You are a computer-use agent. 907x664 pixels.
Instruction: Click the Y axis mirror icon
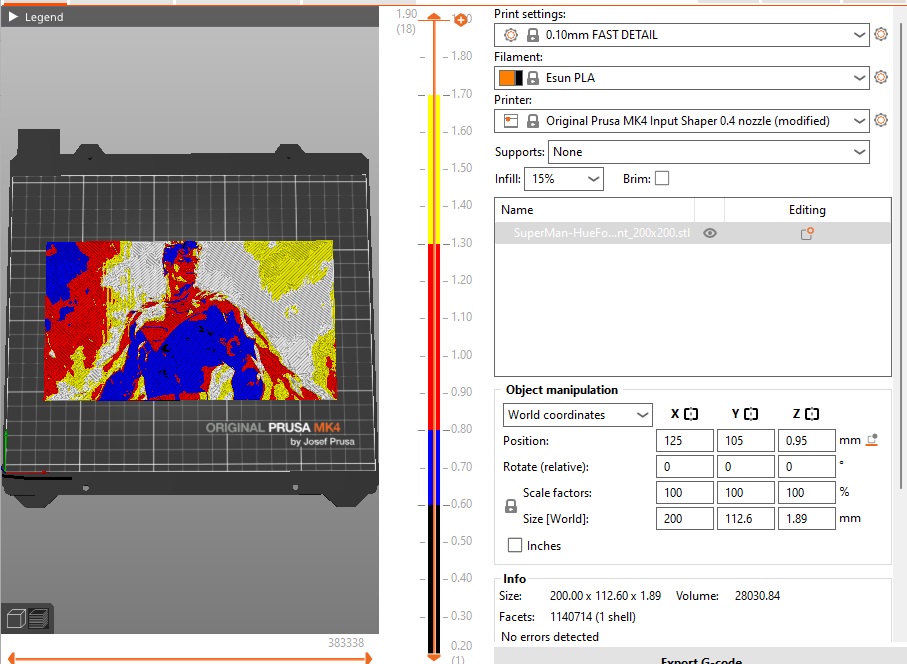(751, 414)
